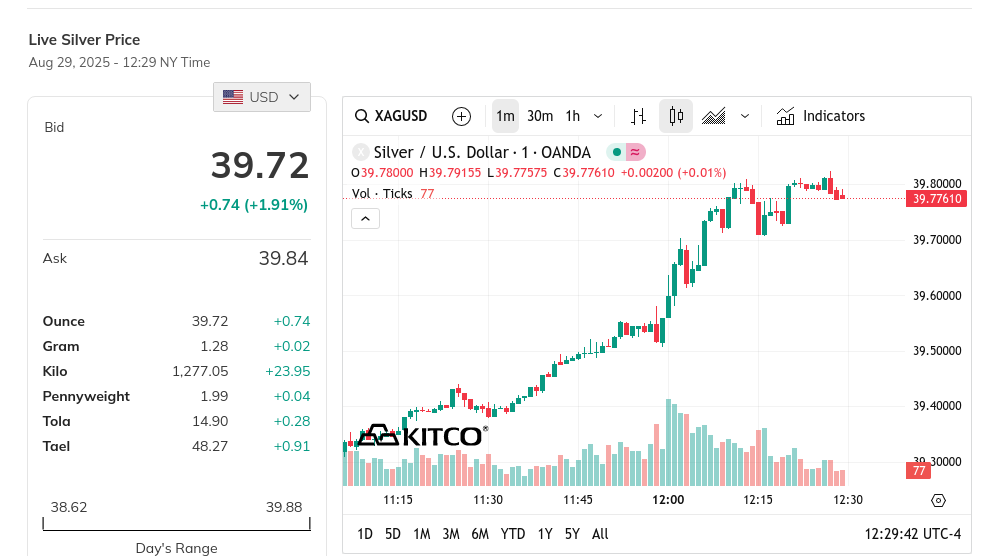Switch range to YTD
Screen dimensions: 981x556
pyautogui.click(x=512, y=534)
